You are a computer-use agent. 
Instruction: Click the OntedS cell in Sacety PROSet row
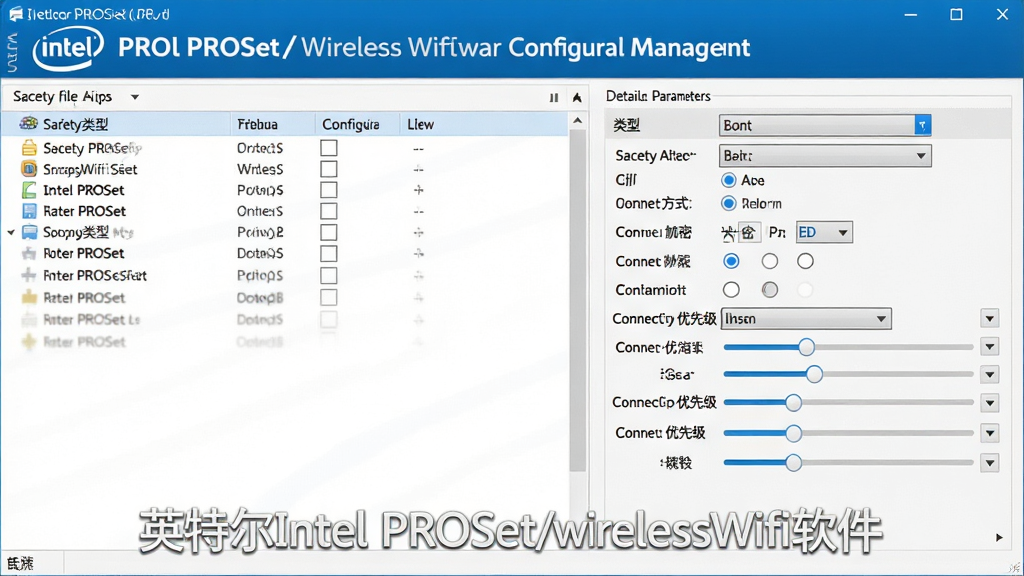pos(260,148)
